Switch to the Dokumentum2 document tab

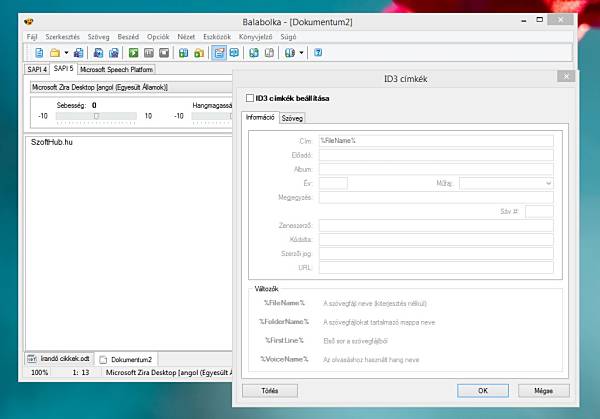click(x=126, y=360)
